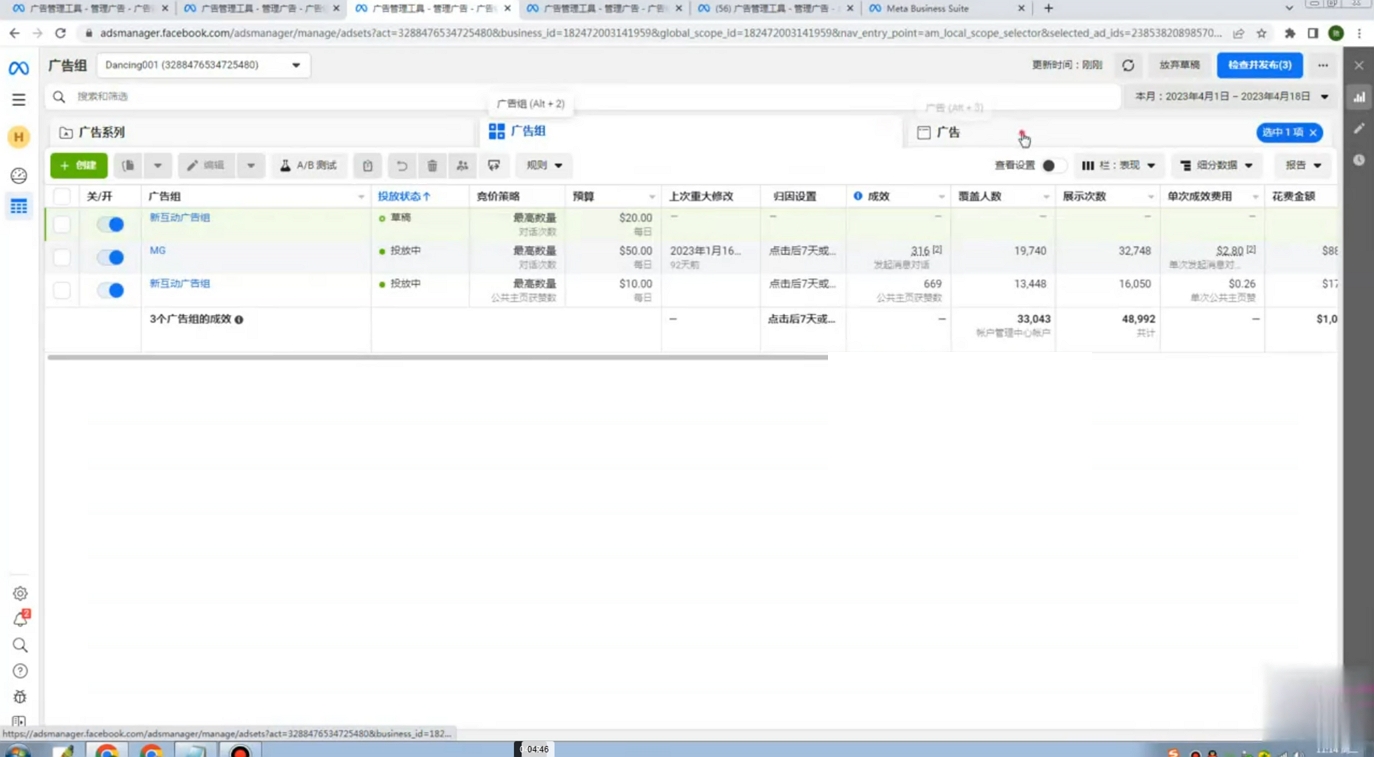Open the duplicate ad set icon

(x=128, y=165)
